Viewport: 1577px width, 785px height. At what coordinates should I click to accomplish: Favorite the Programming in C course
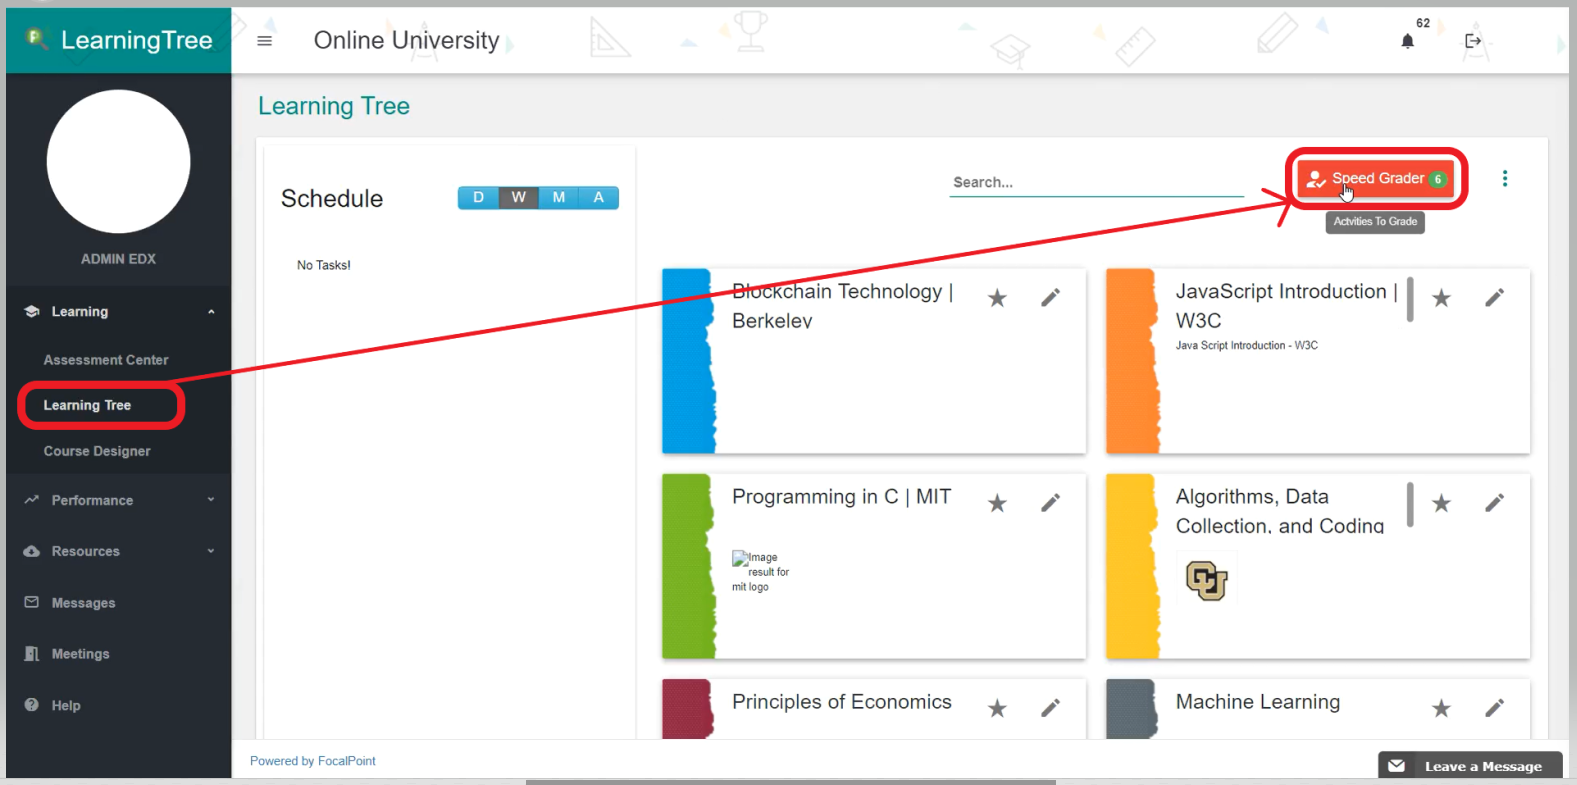997,503
